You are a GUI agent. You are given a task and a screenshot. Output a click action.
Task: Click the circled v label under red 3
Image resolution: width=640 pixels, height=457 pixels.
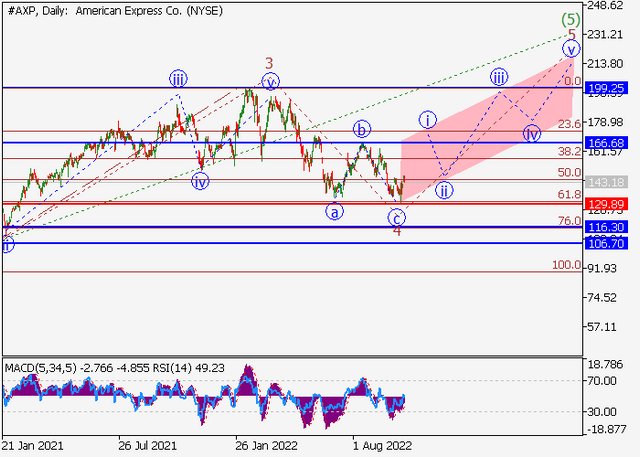[x=270, y=81]
